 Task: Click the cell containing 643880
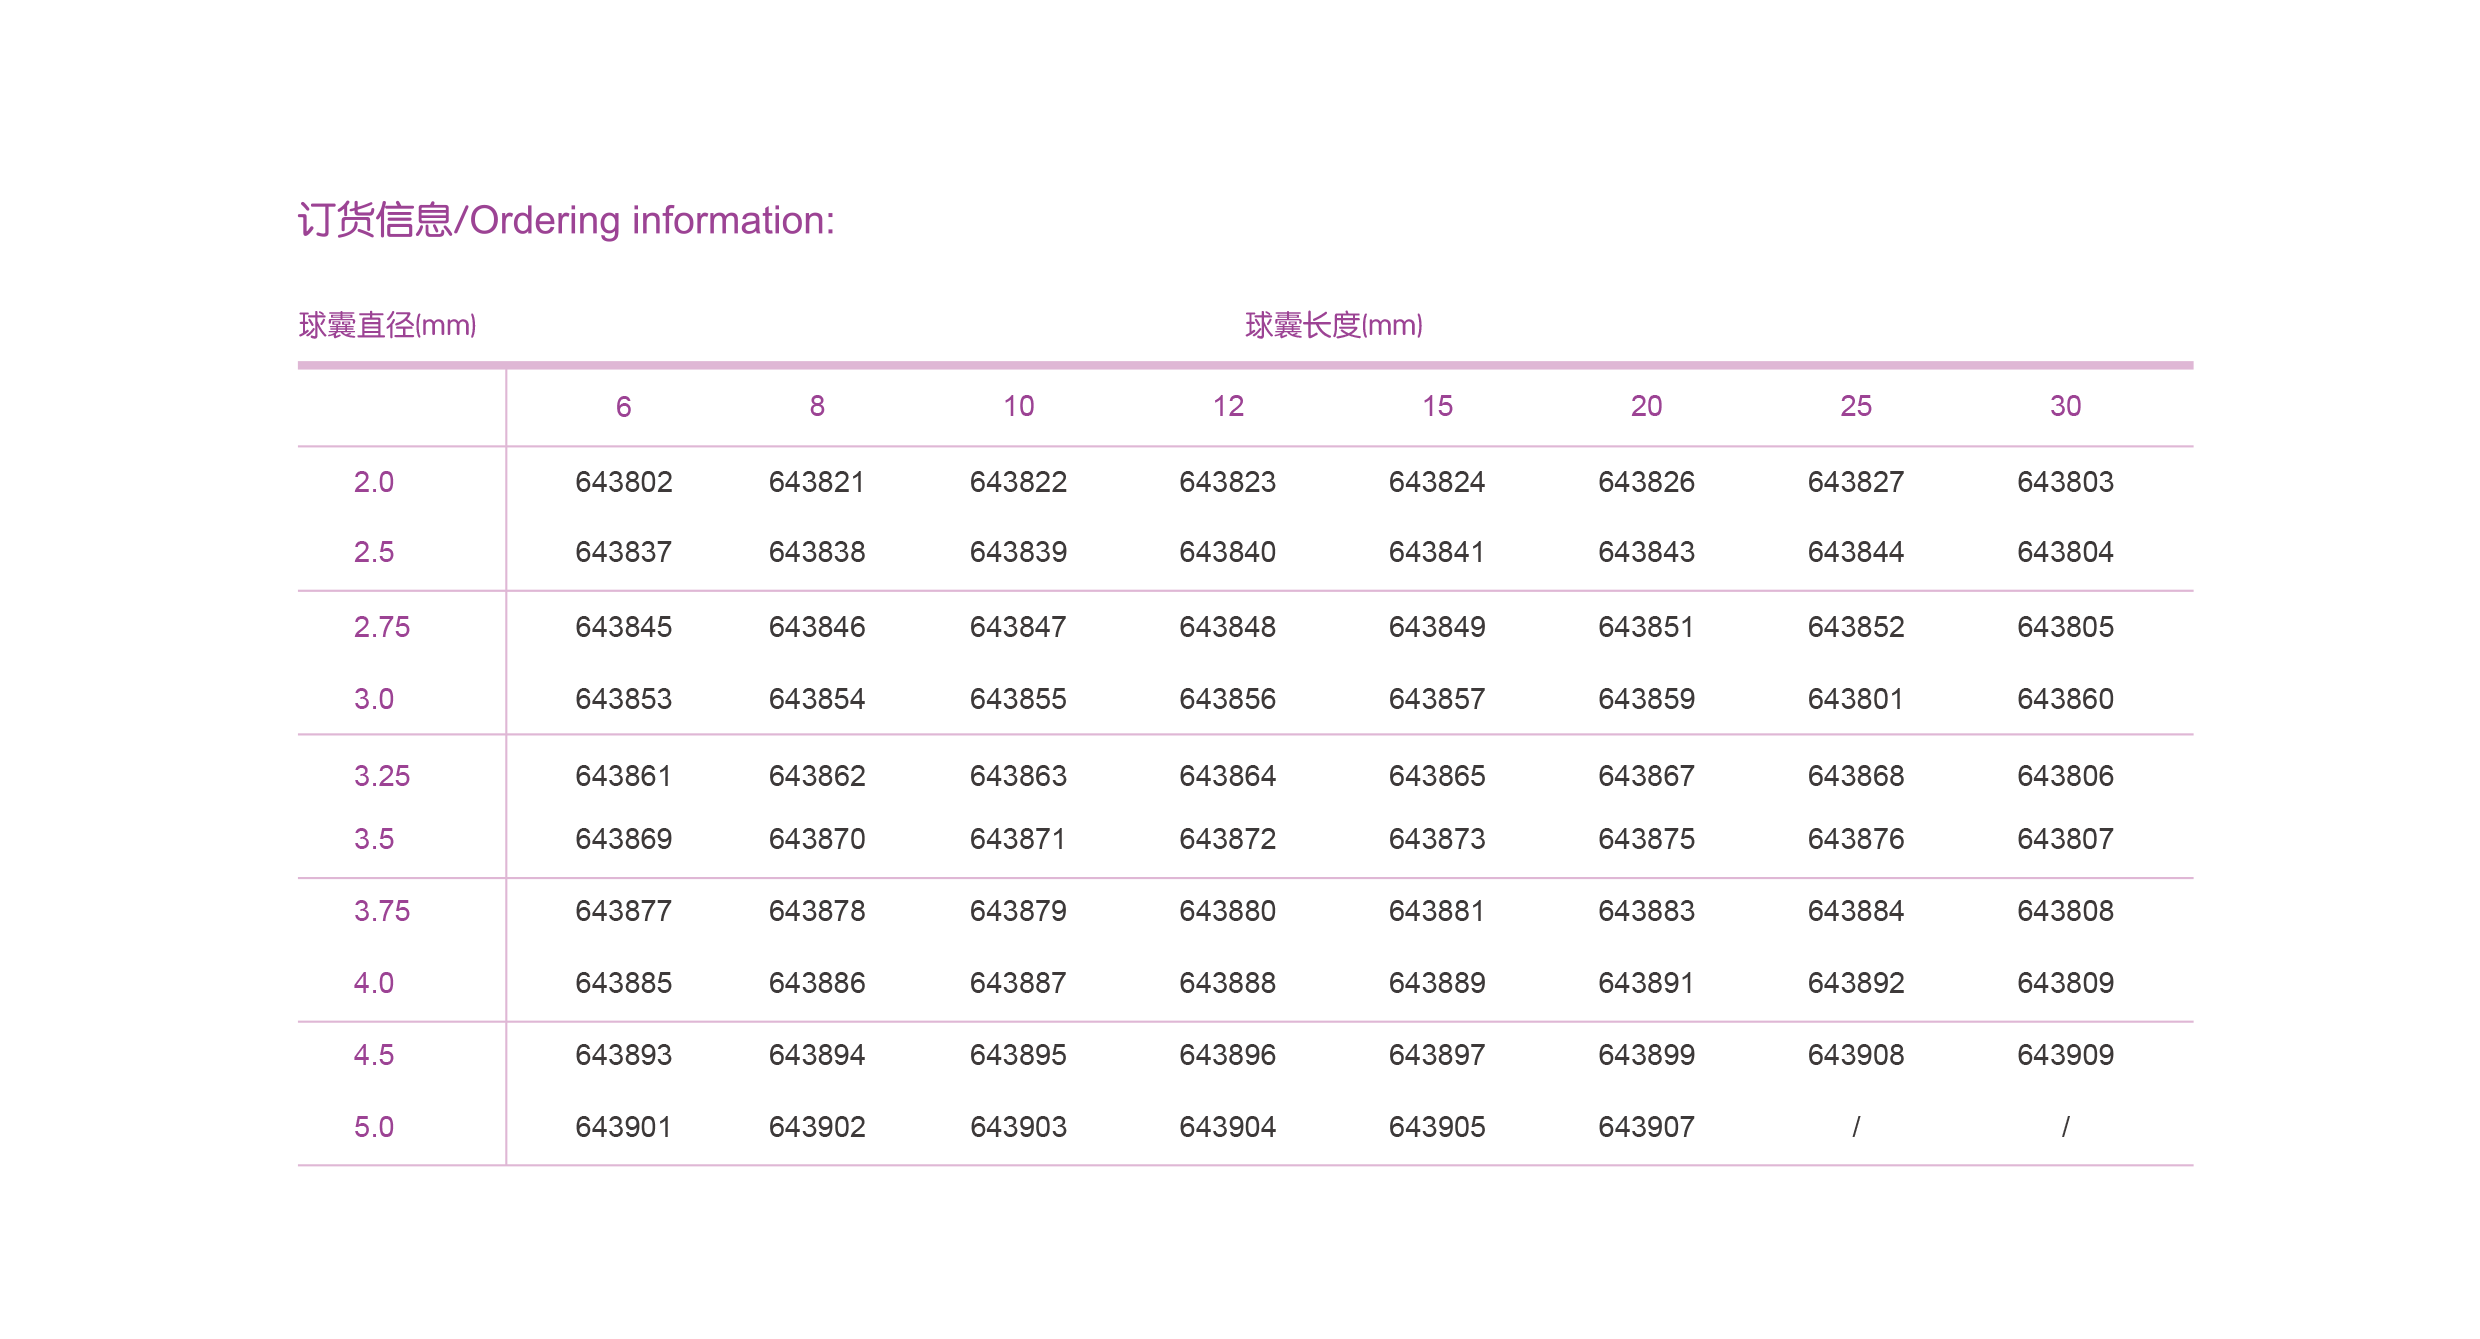click(x=1227, y=911)
